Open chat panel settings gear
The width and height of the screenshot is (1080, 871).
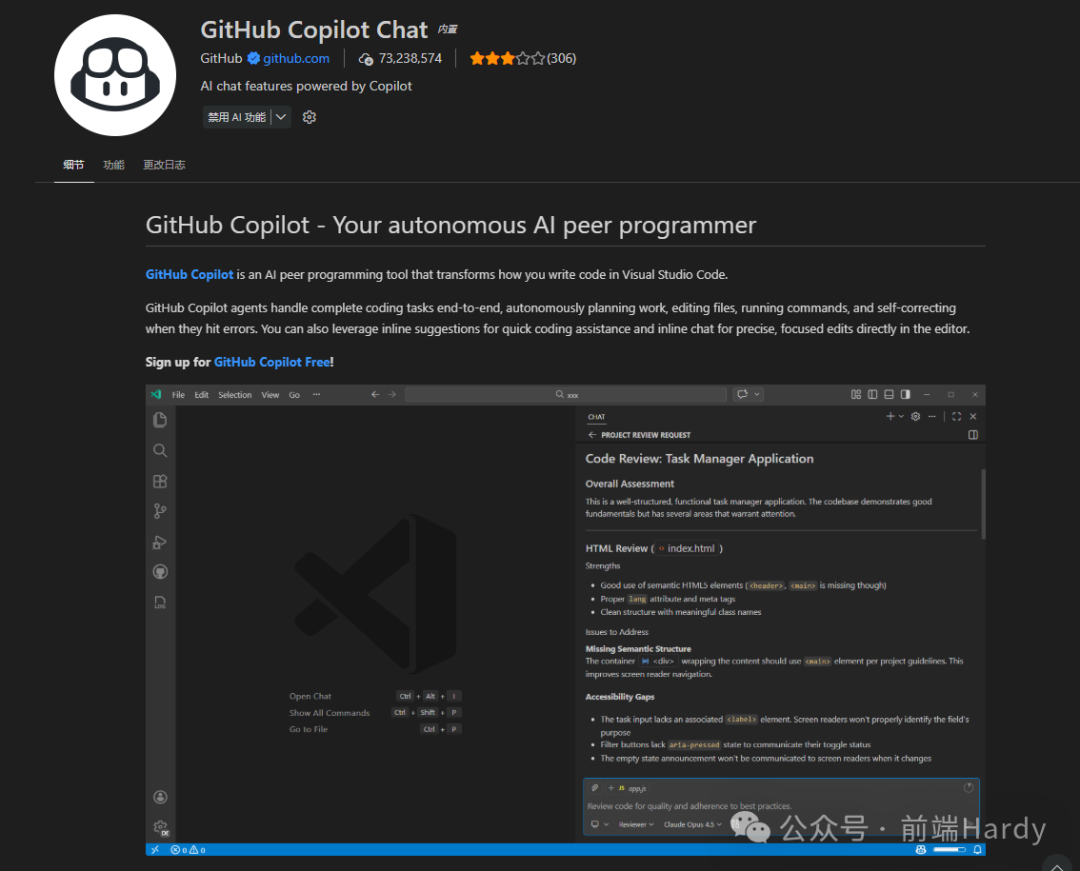tap(915, 416)
